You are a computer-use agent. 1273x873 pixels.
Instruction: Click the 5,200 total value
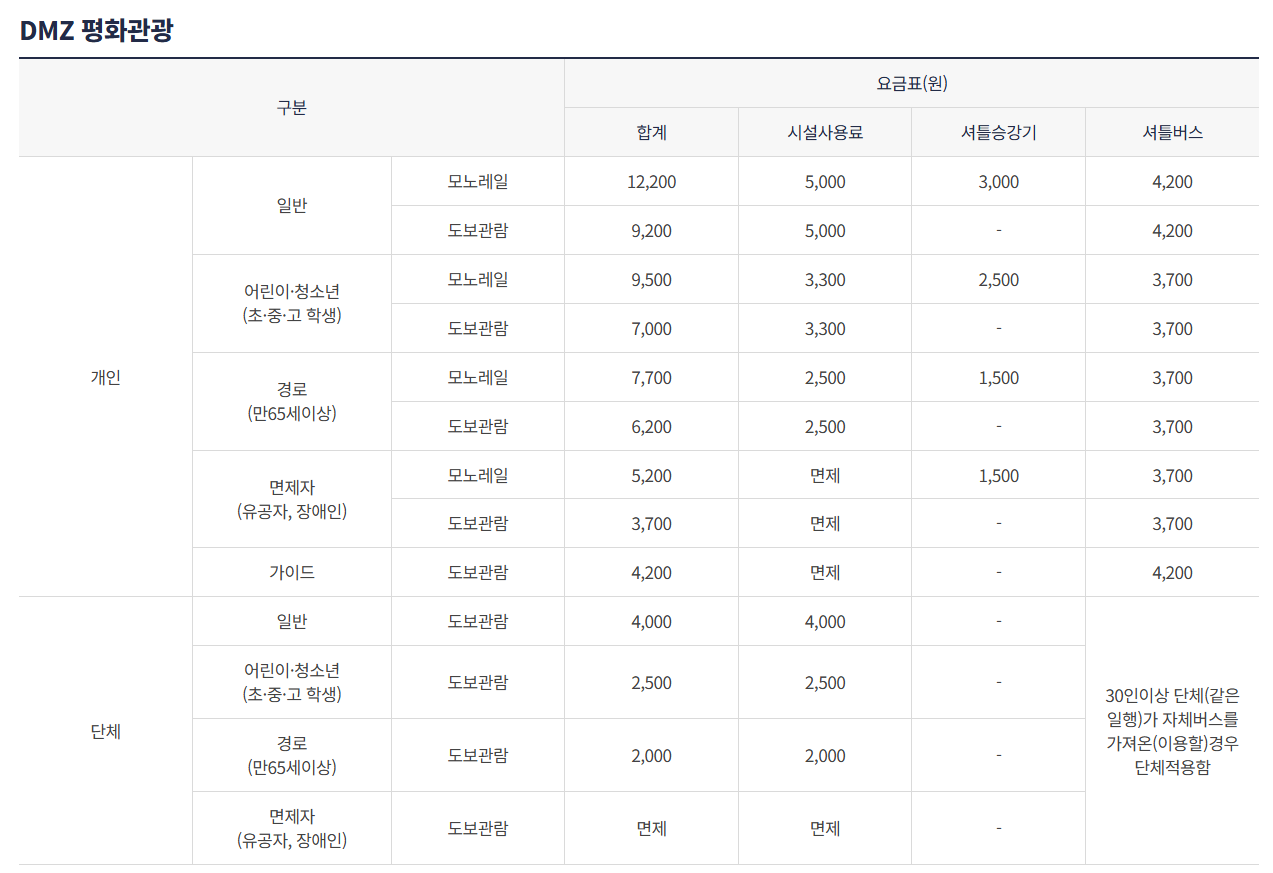651,476
